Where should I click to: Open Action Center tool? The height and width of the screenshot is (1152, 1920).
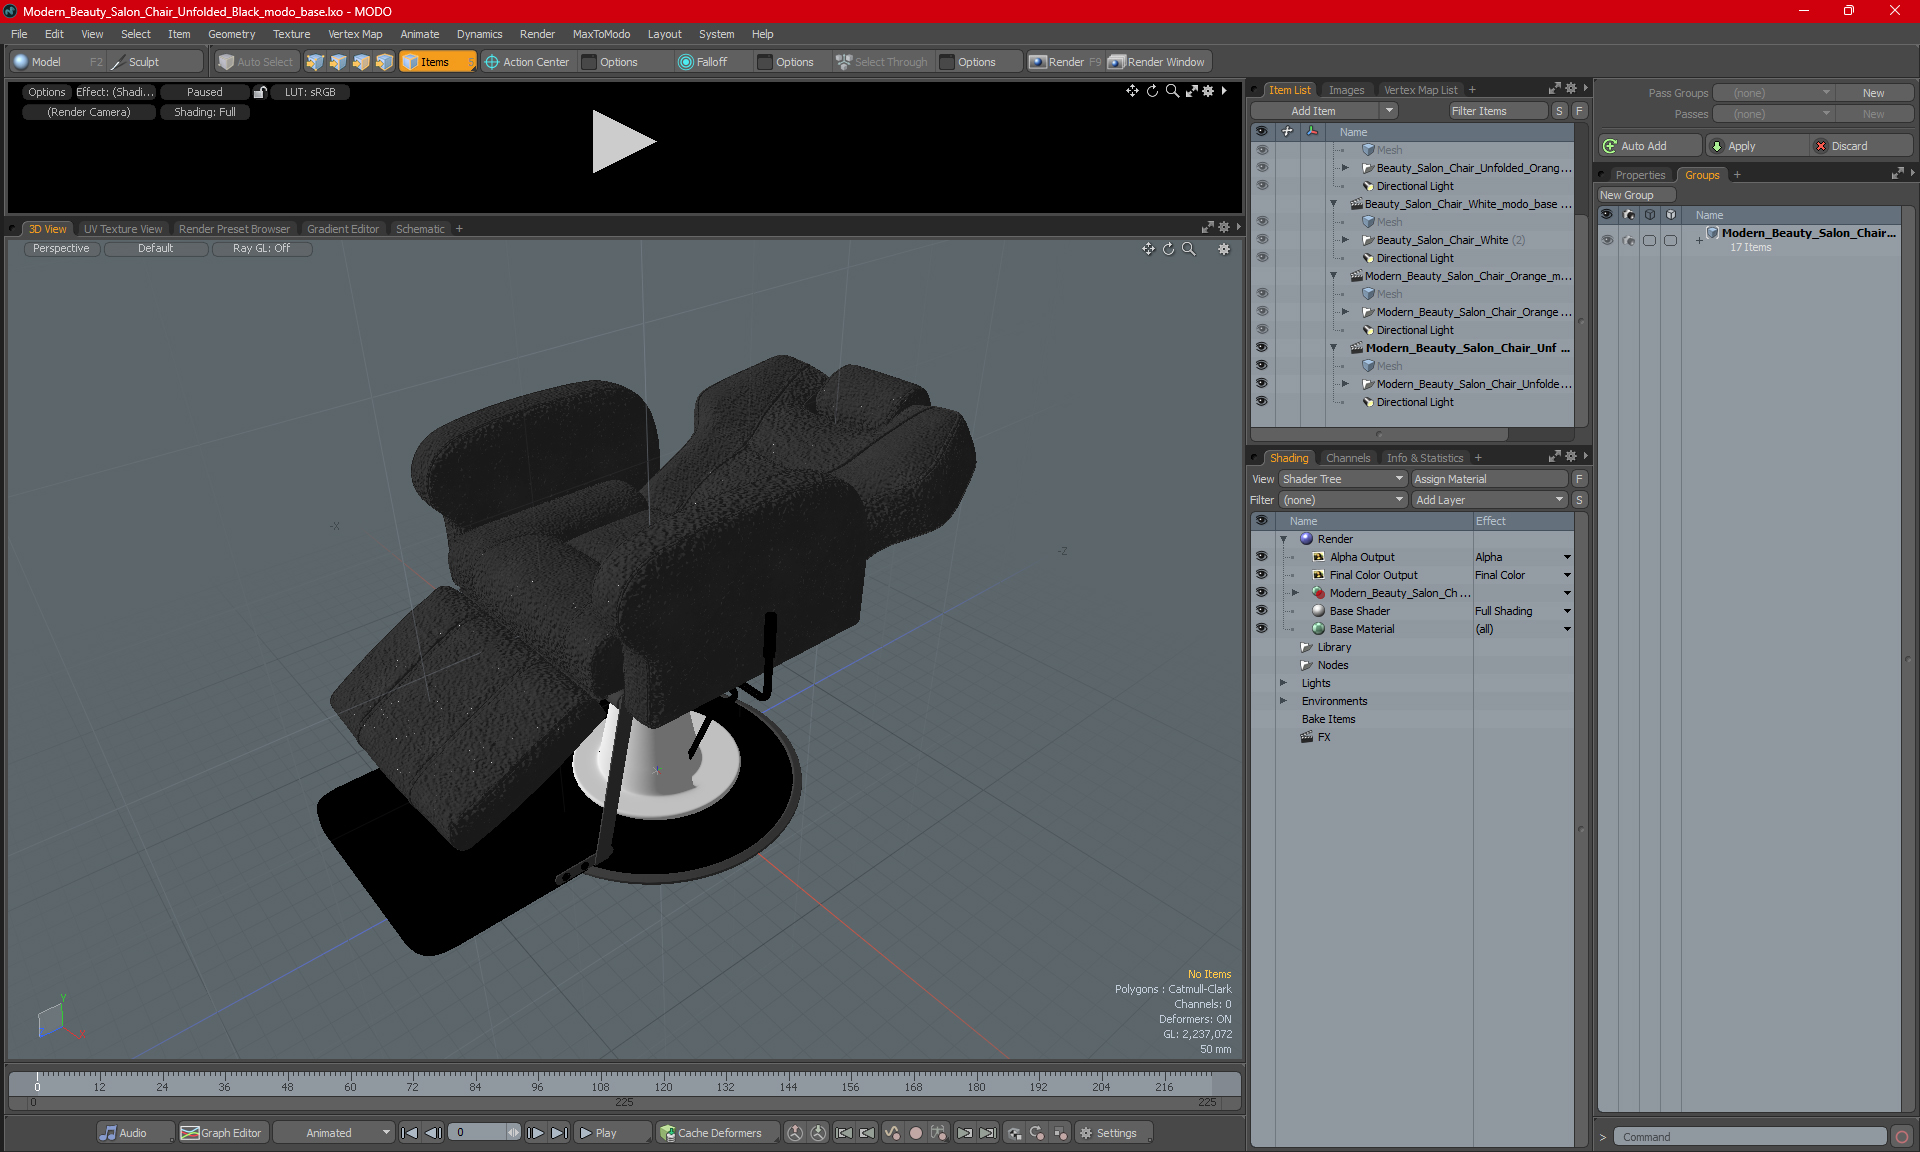(x=527, y=62)
